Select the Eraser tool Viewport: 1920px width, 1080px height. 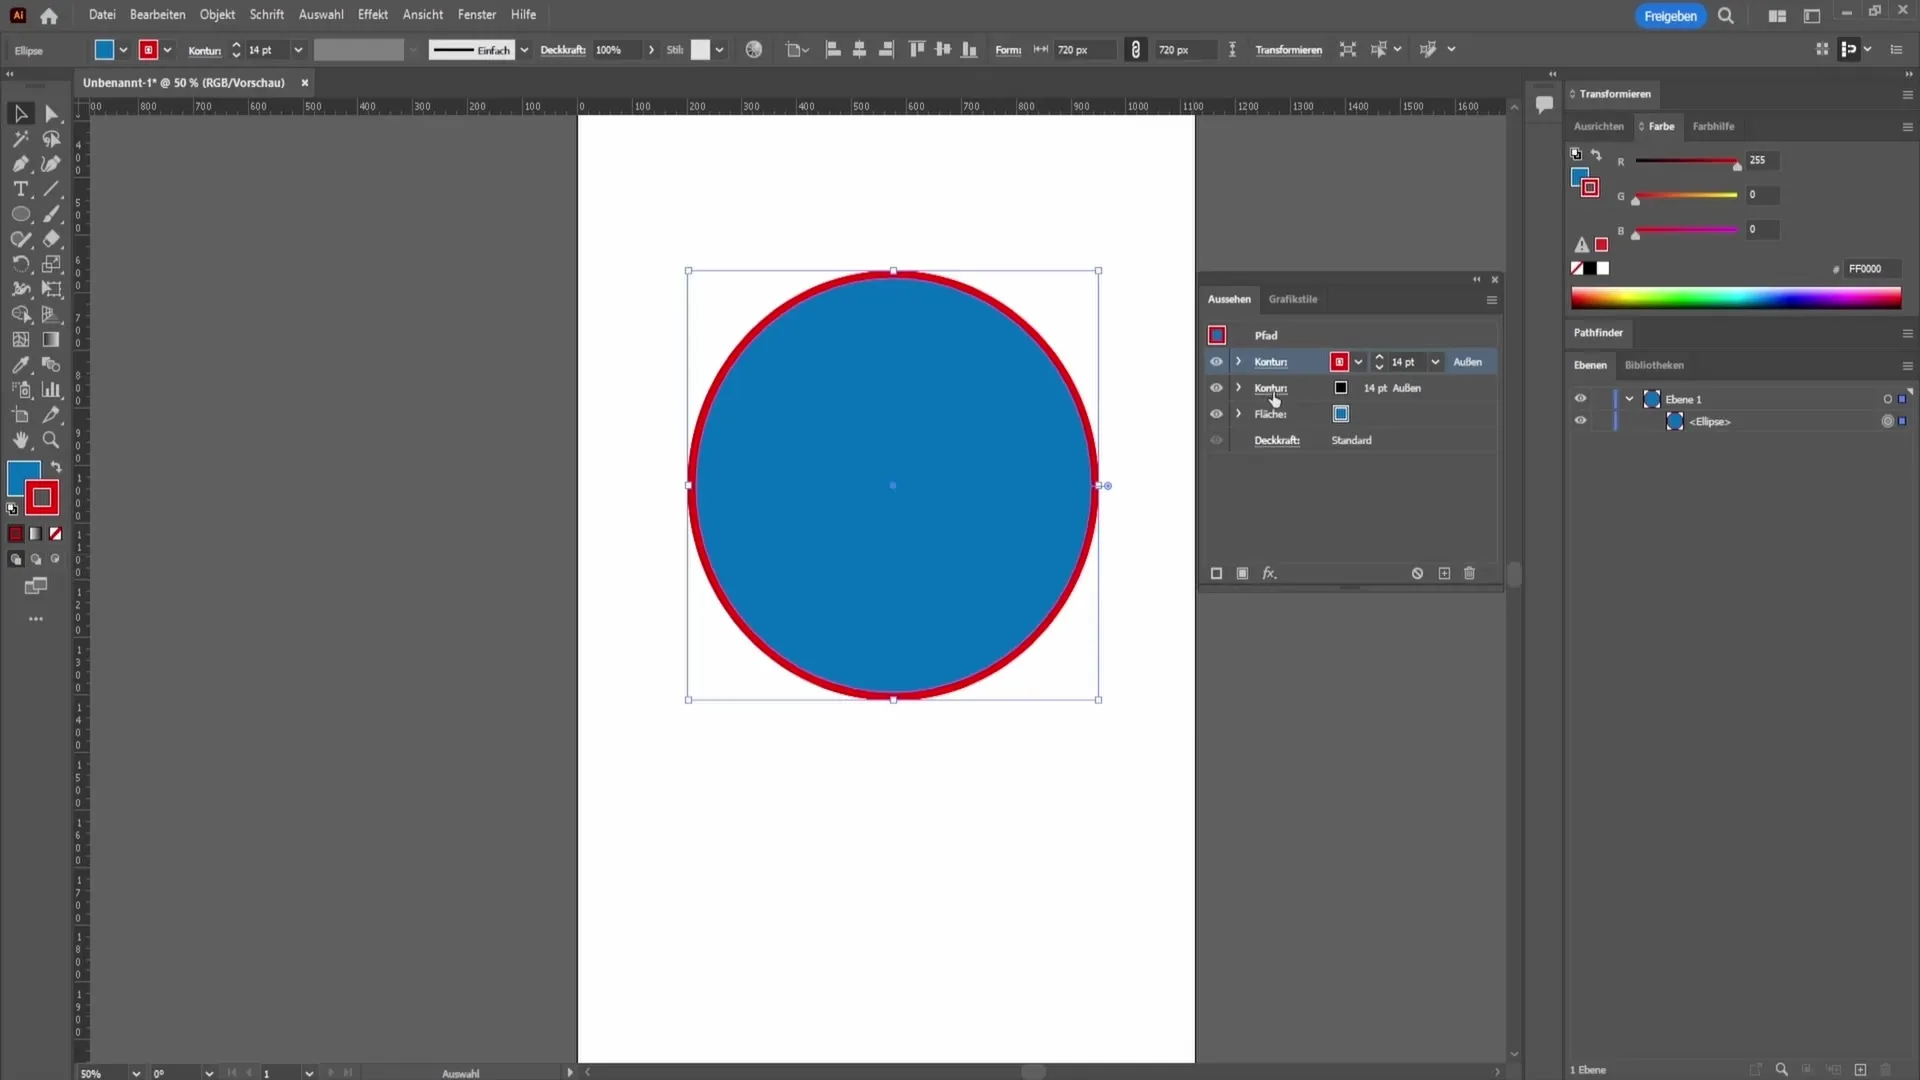pyautogui.click(x=52, y=239)
